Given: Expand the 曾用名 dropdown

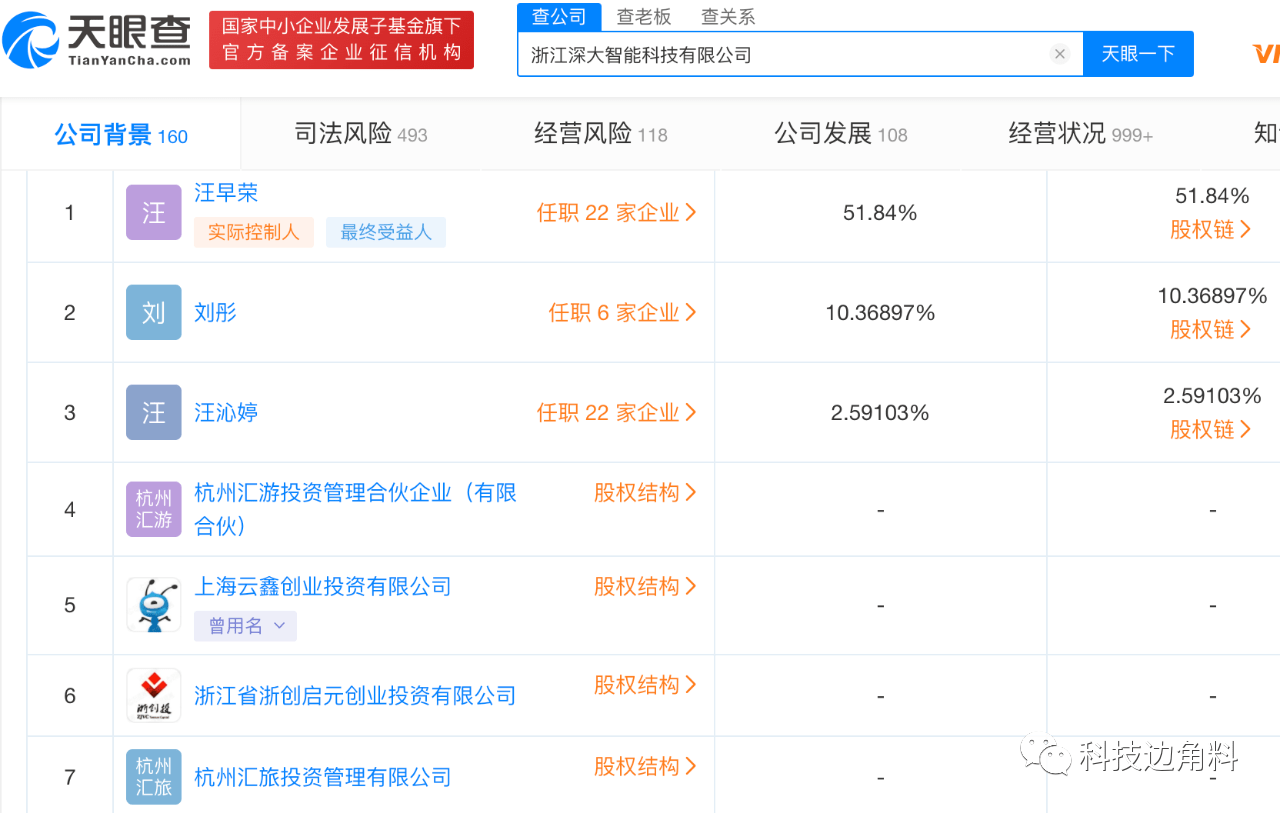Looking at the screenshot, I should pos(246,626).
